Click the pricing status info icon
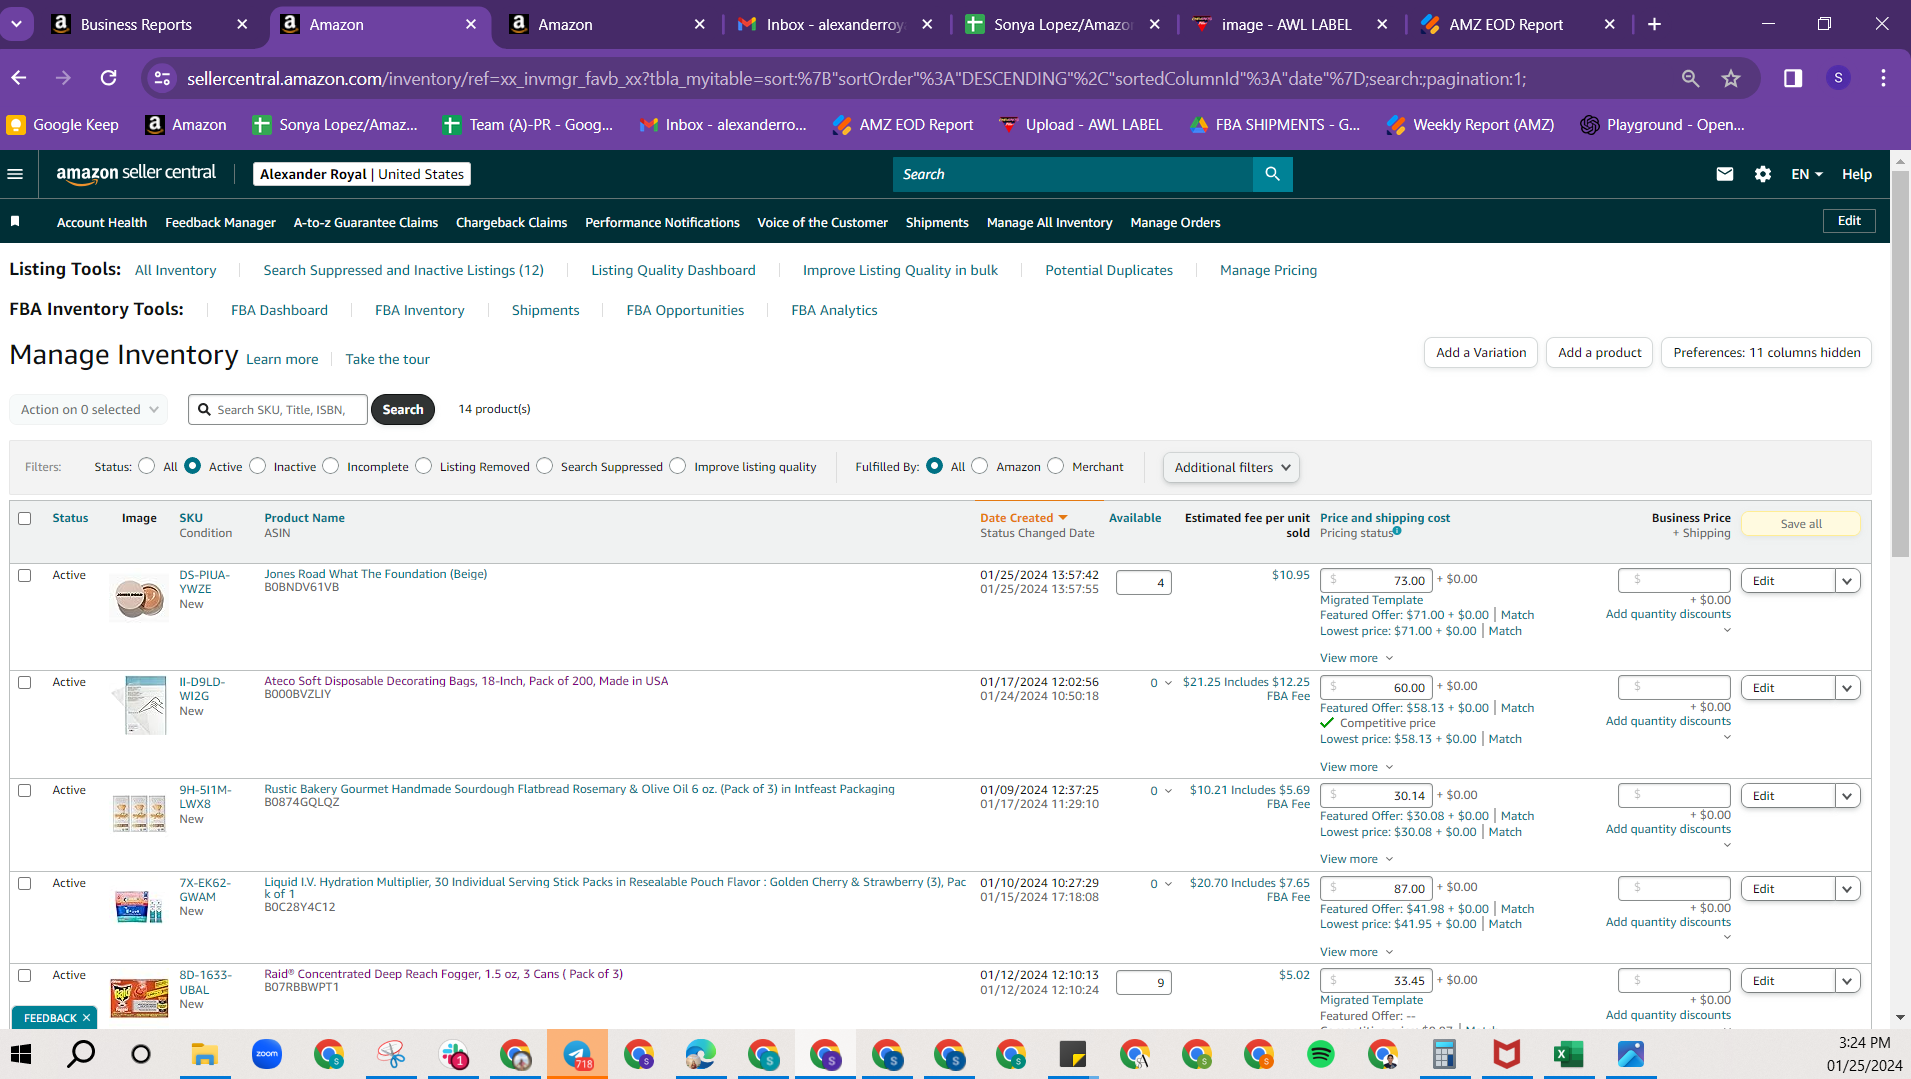The height and width of the screenshot is (1079, 1911). point(1397,531)
